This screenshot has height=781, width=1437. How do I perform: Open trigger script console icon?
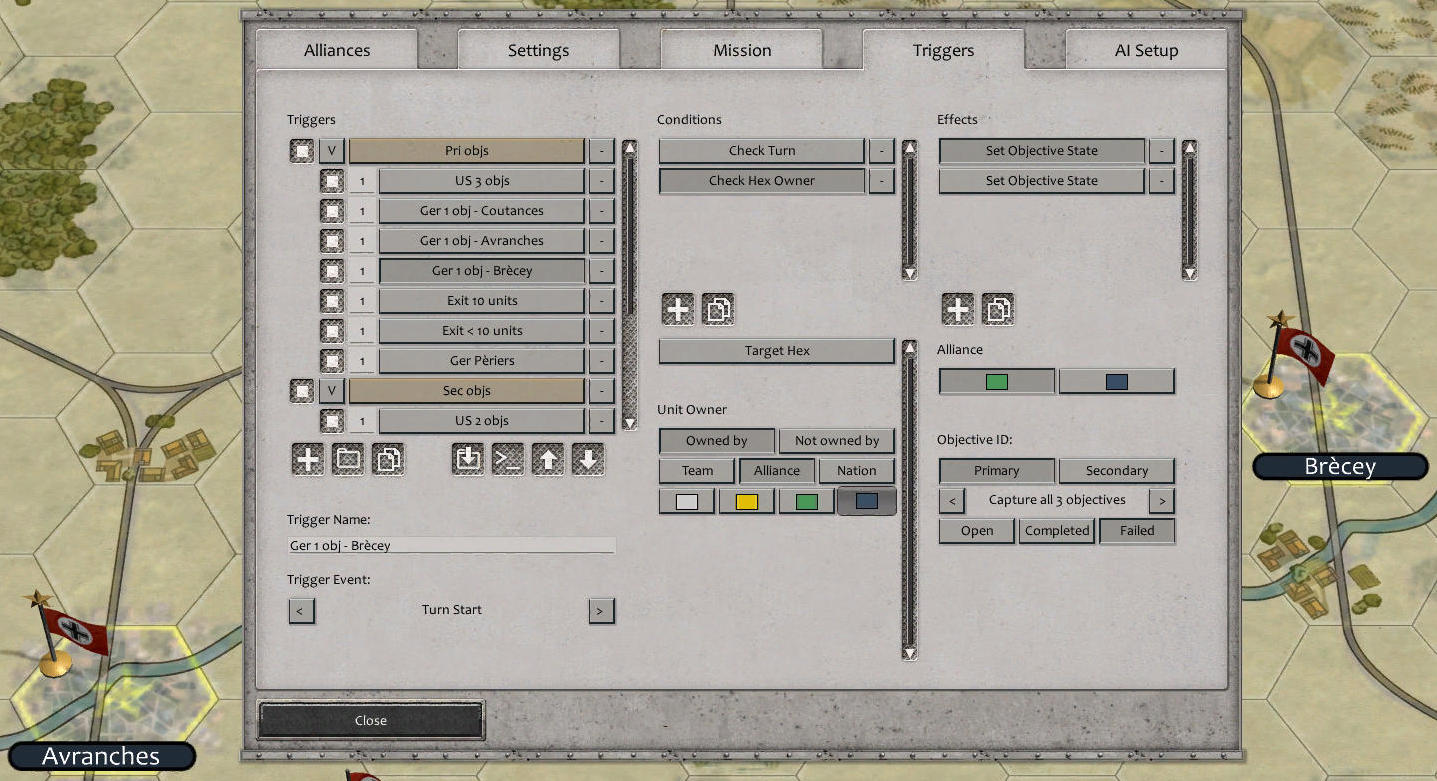[x=508, y=459]
